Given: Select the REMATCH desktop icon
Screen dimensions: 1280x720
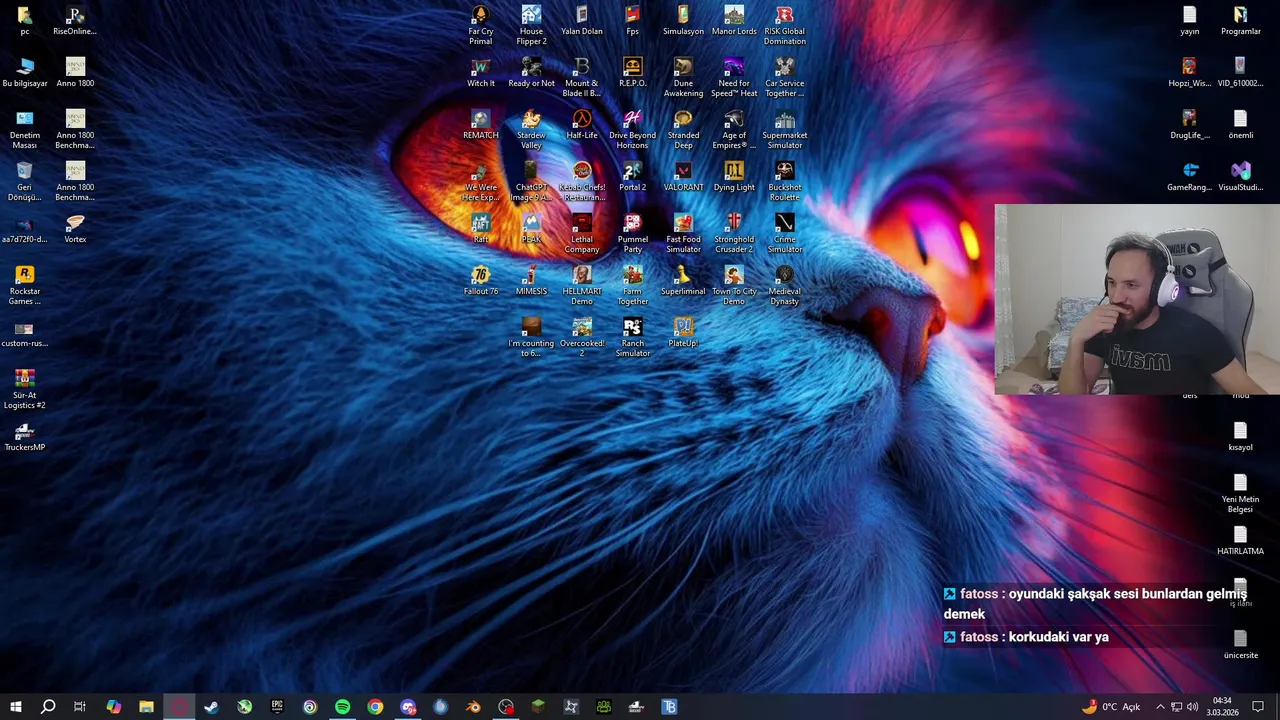Looking at the screenshot, I should coord(480,124).
